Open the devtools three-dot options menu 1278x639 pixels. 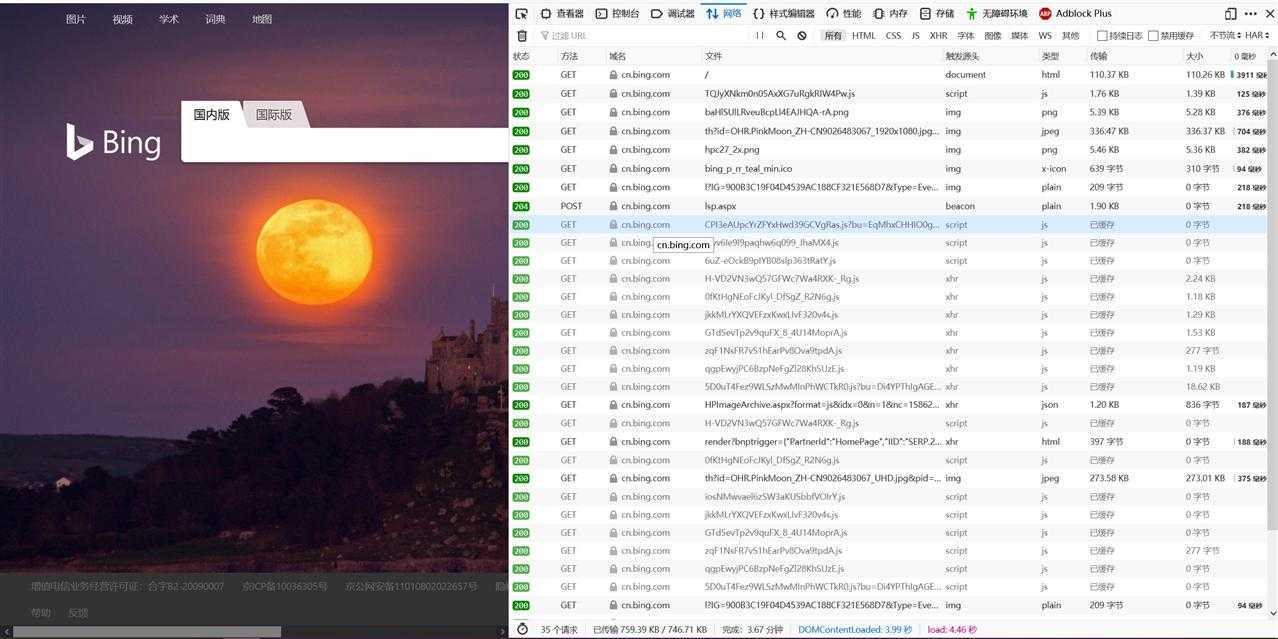click(1250, 14)
